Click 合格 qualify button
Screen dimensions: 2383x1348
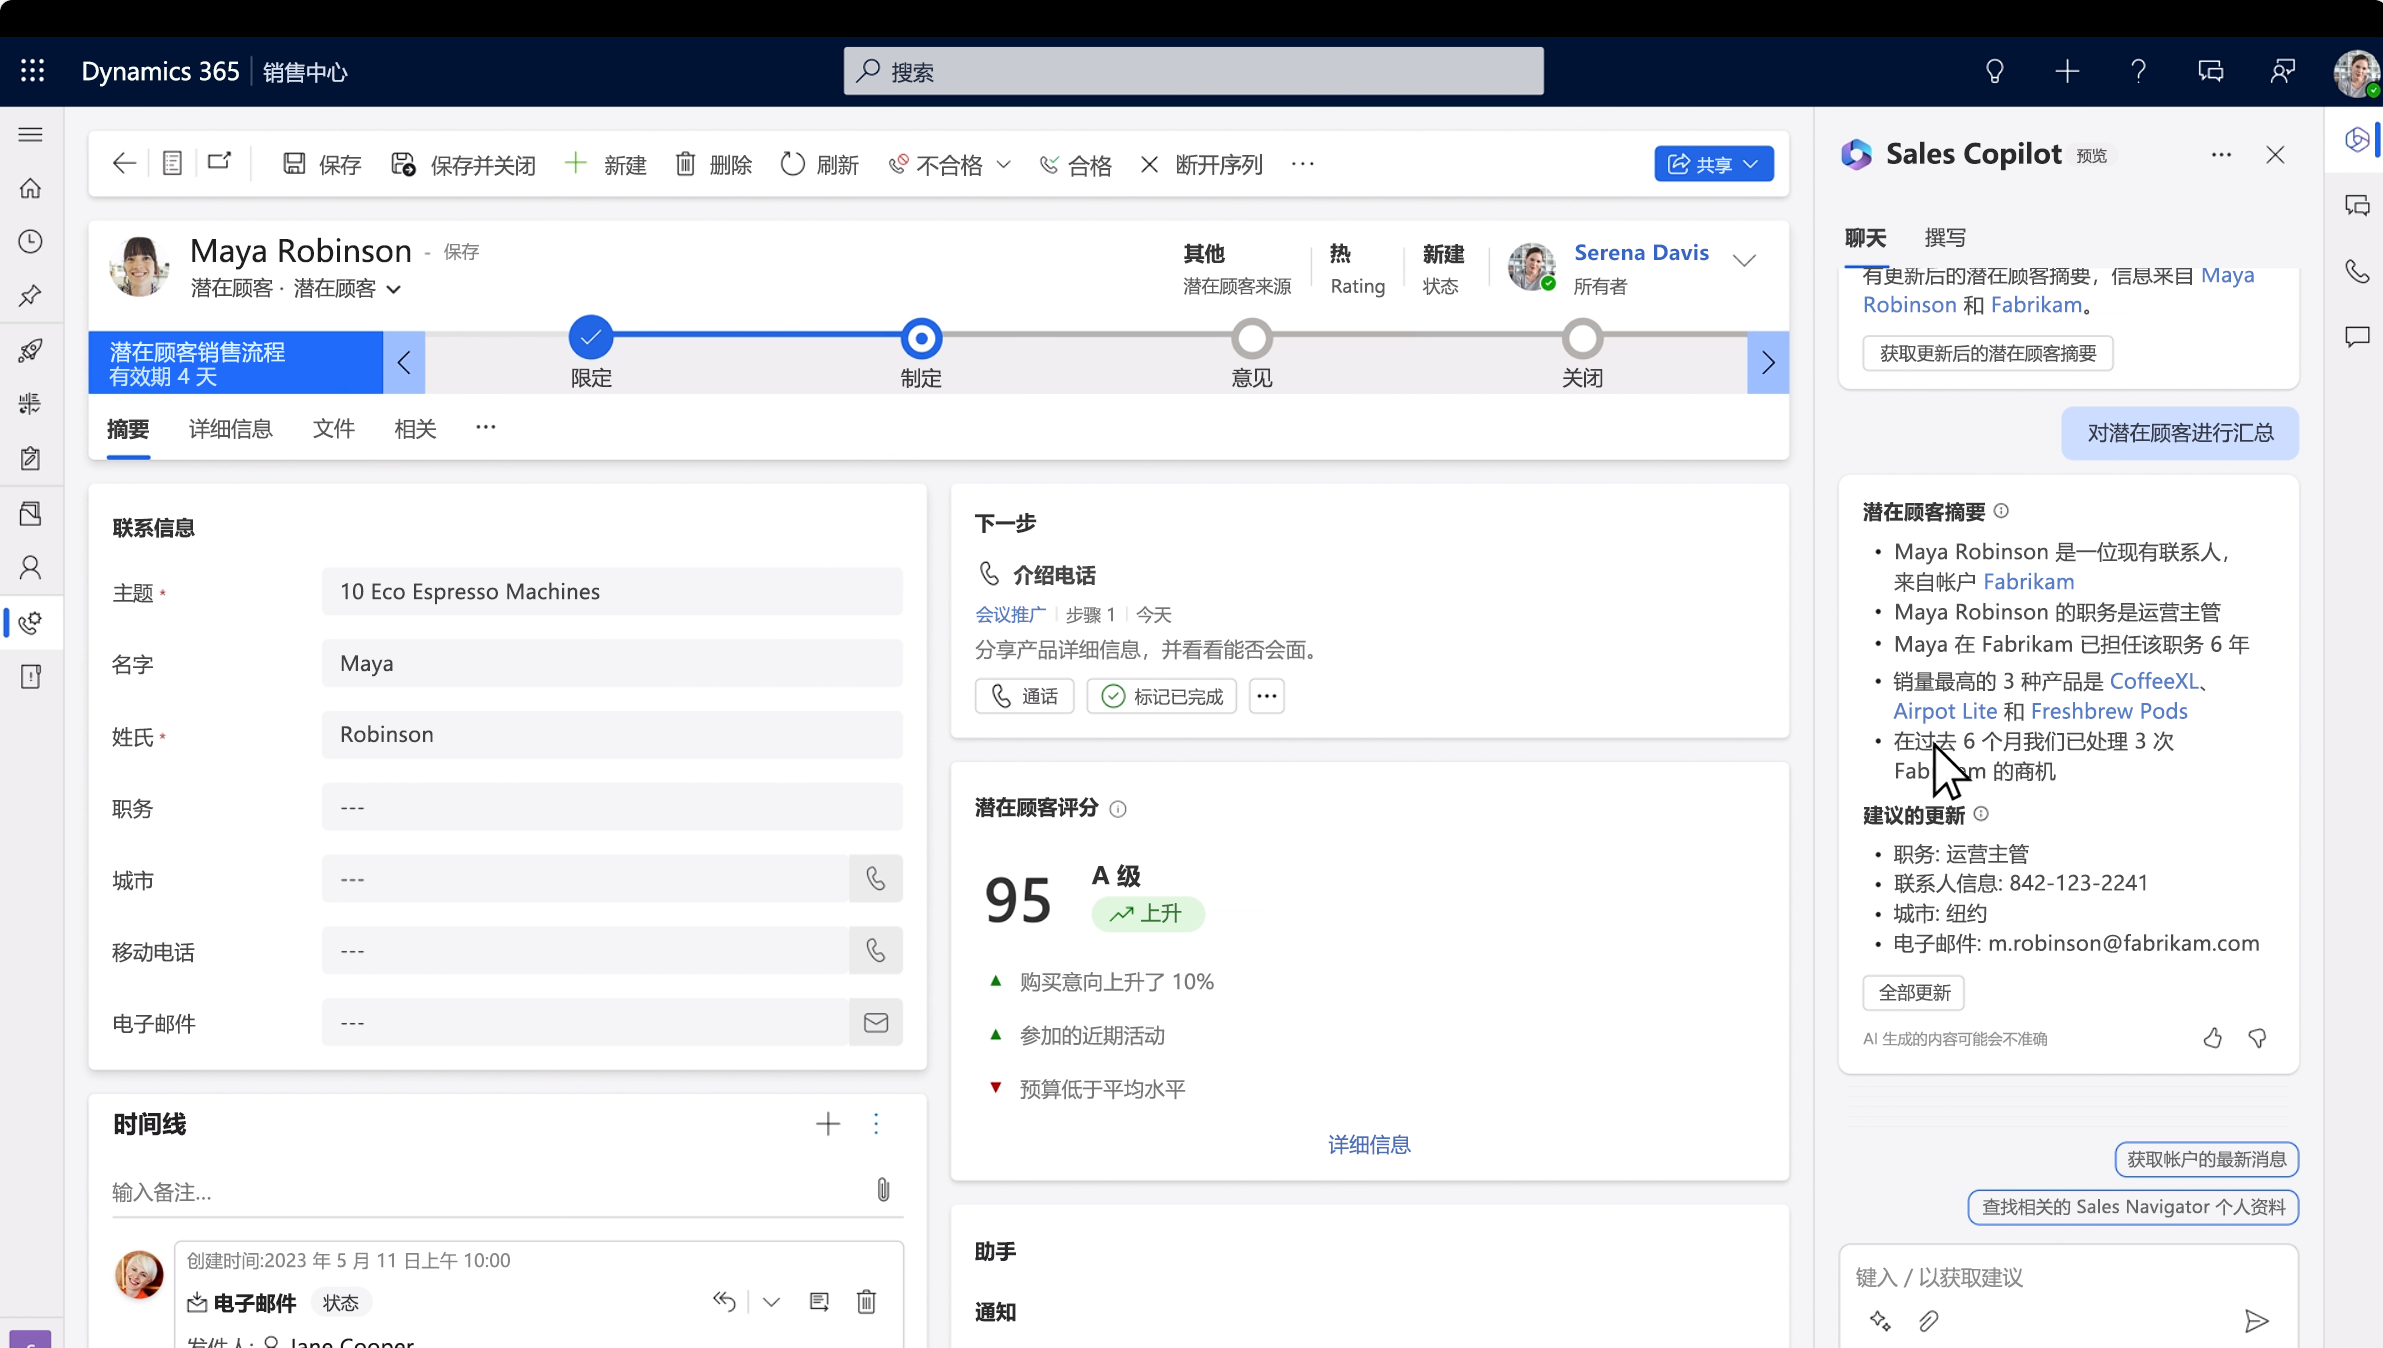(1076, 164)
